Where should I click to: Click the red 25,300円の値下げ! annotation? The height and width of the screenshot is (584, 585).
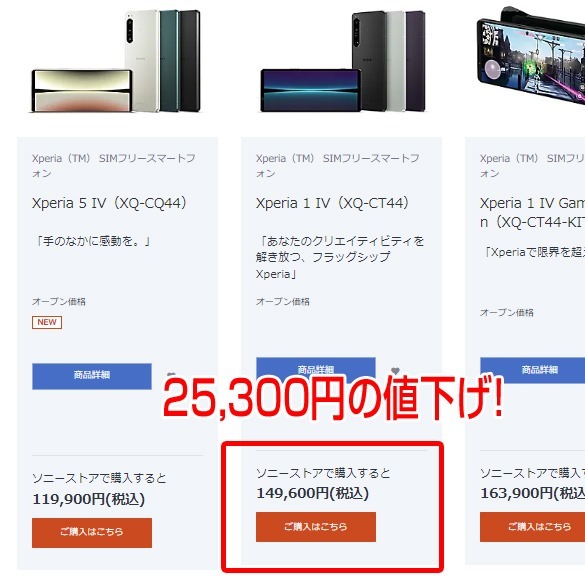[333, 397]
